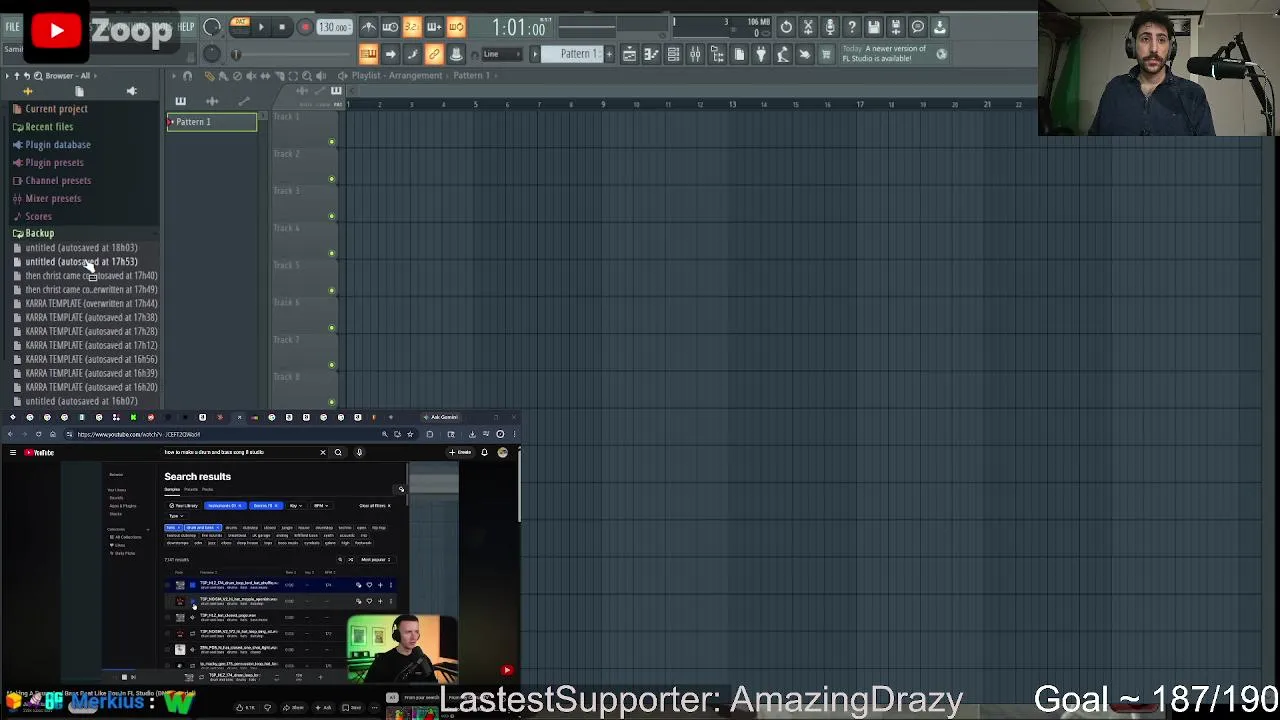Expand Channel presets folder
The height and width of the screenshot is (720, 1280).
[x=57, y=181]
